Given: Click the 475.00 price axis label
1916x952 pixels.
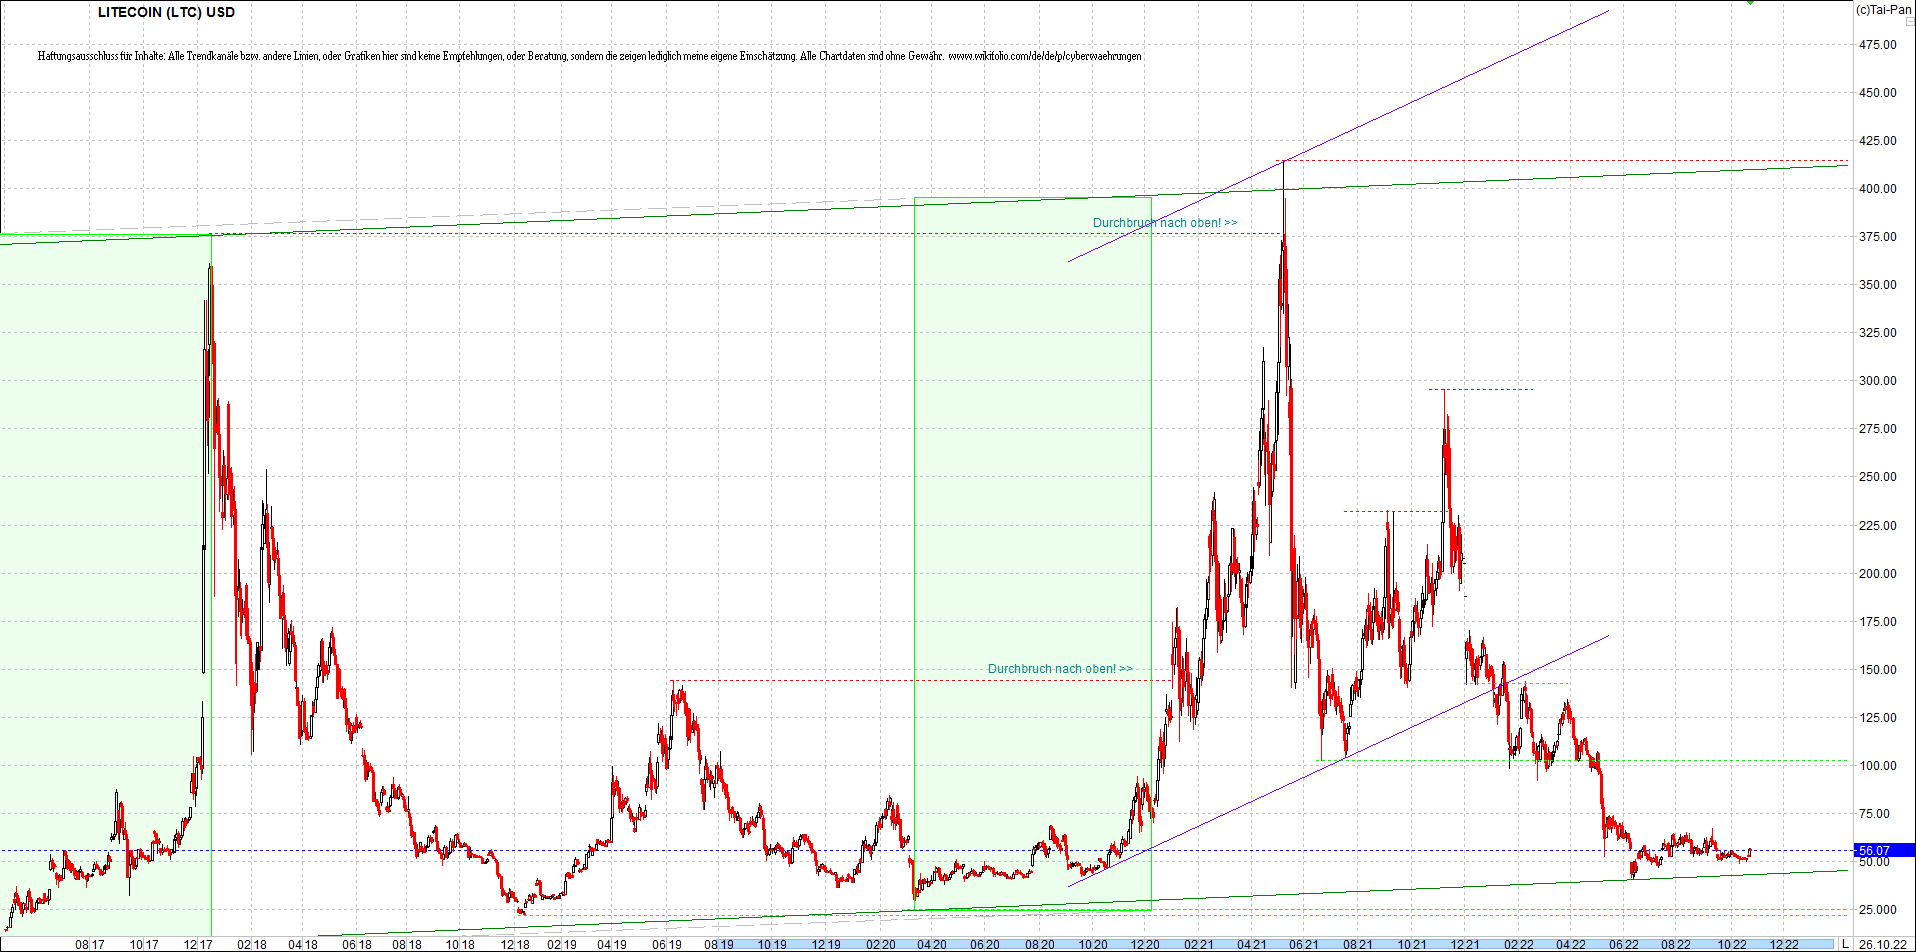Looking at the screenshot, I should 1877,44.
